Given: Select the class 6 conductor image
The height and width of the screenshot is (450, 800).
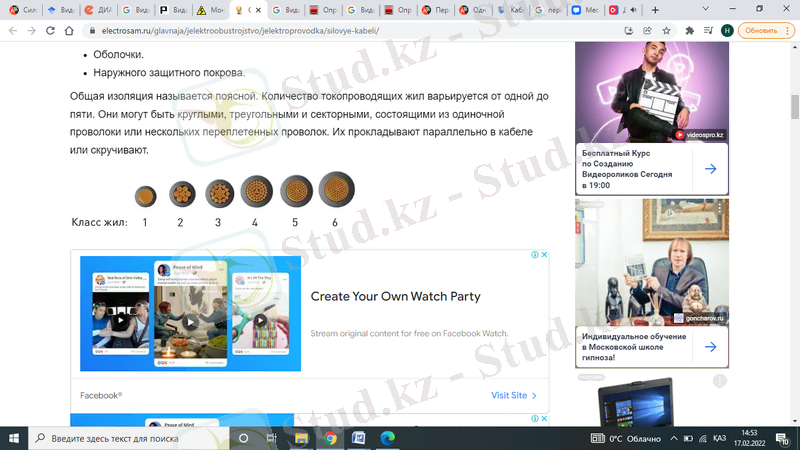Looking at the screenshot, I should coord(336,189).
